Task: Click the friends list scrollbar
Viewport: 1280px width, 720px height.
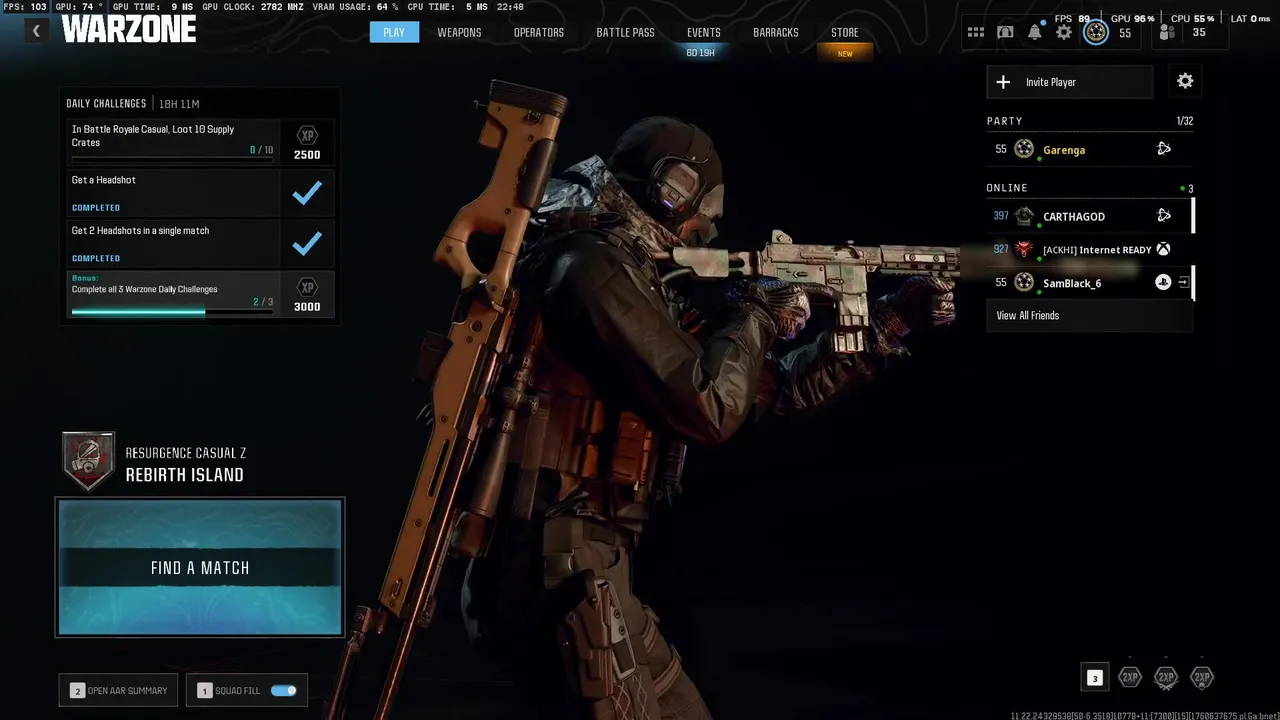Action: [1193, 249]
